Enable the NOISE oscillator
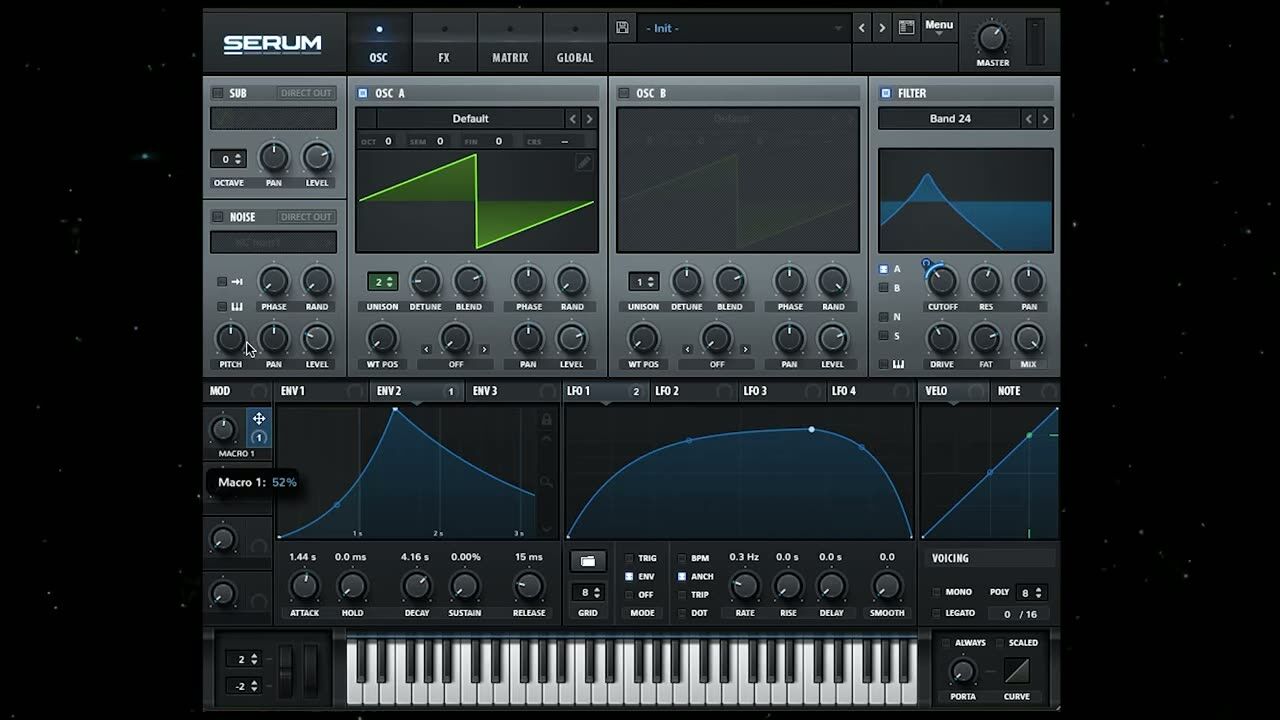Viewport: 1280px width, 720px height. pyautogui.click(x=217, y=217)
